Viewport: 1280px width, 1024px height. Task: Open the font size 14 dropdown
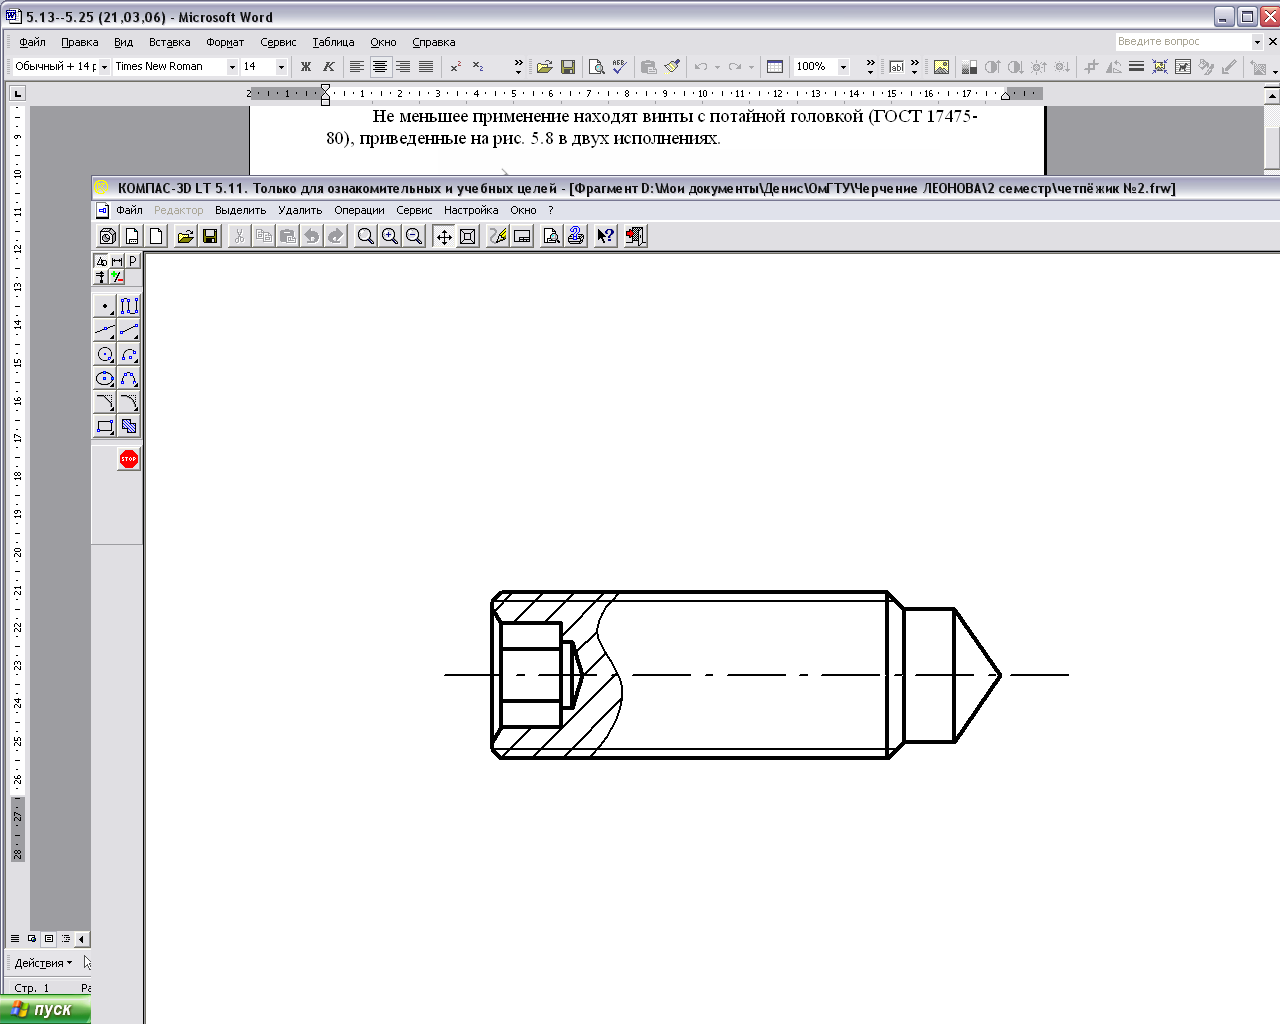pos(281,67)
